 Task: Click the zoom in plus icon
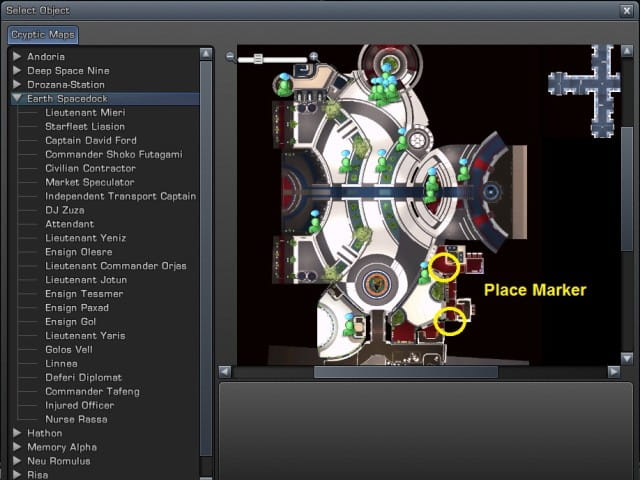[x=314, y=57]
